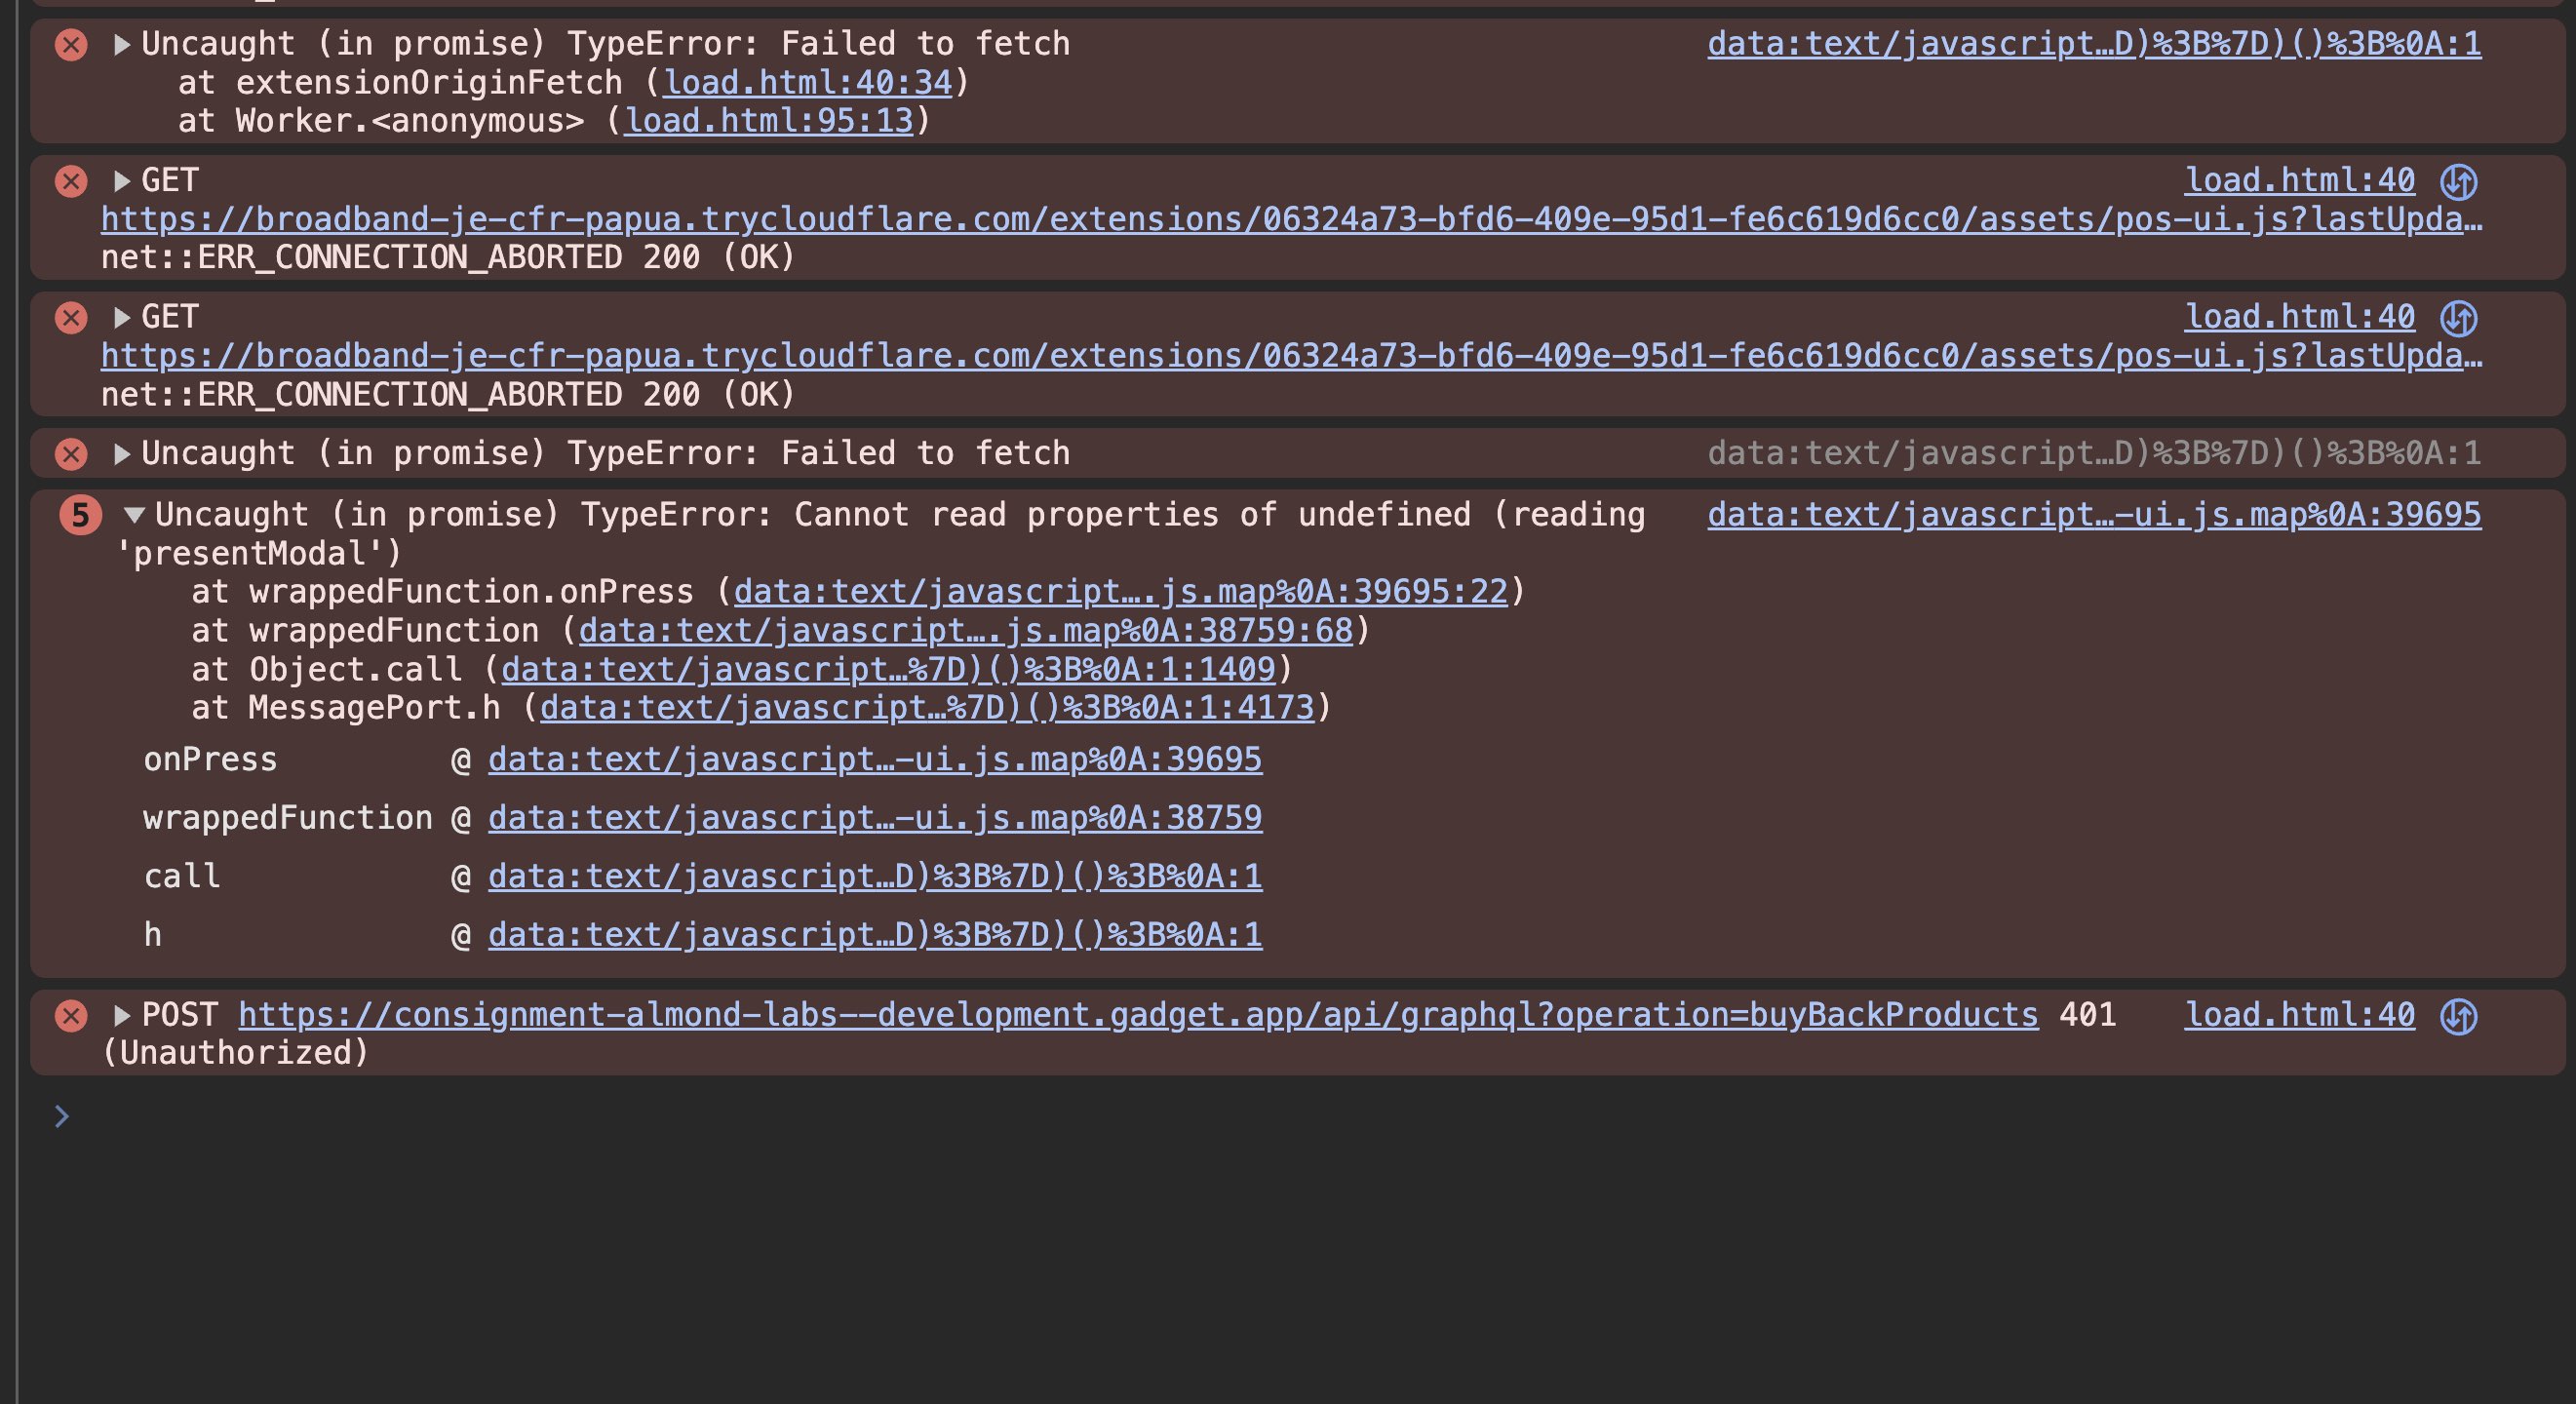The width and height of the screenshot is (2576, 1404).
Task: Open first GET request in Network panel icon
Action: (x=2459, y=182)
